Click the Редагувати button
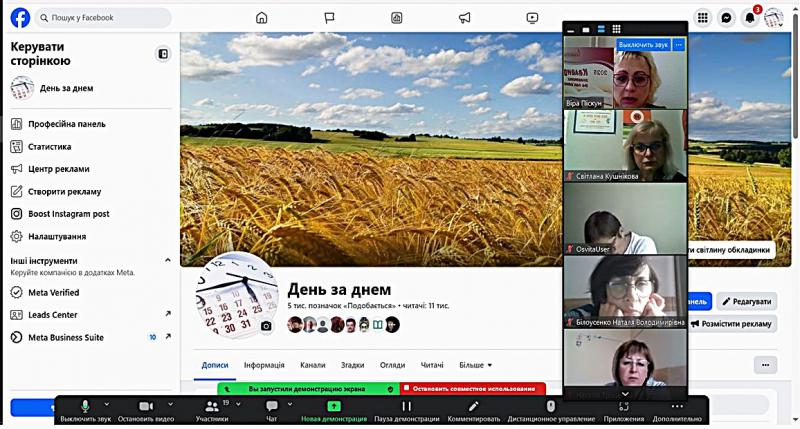This screenshot has width=800, height=429. 746,301
